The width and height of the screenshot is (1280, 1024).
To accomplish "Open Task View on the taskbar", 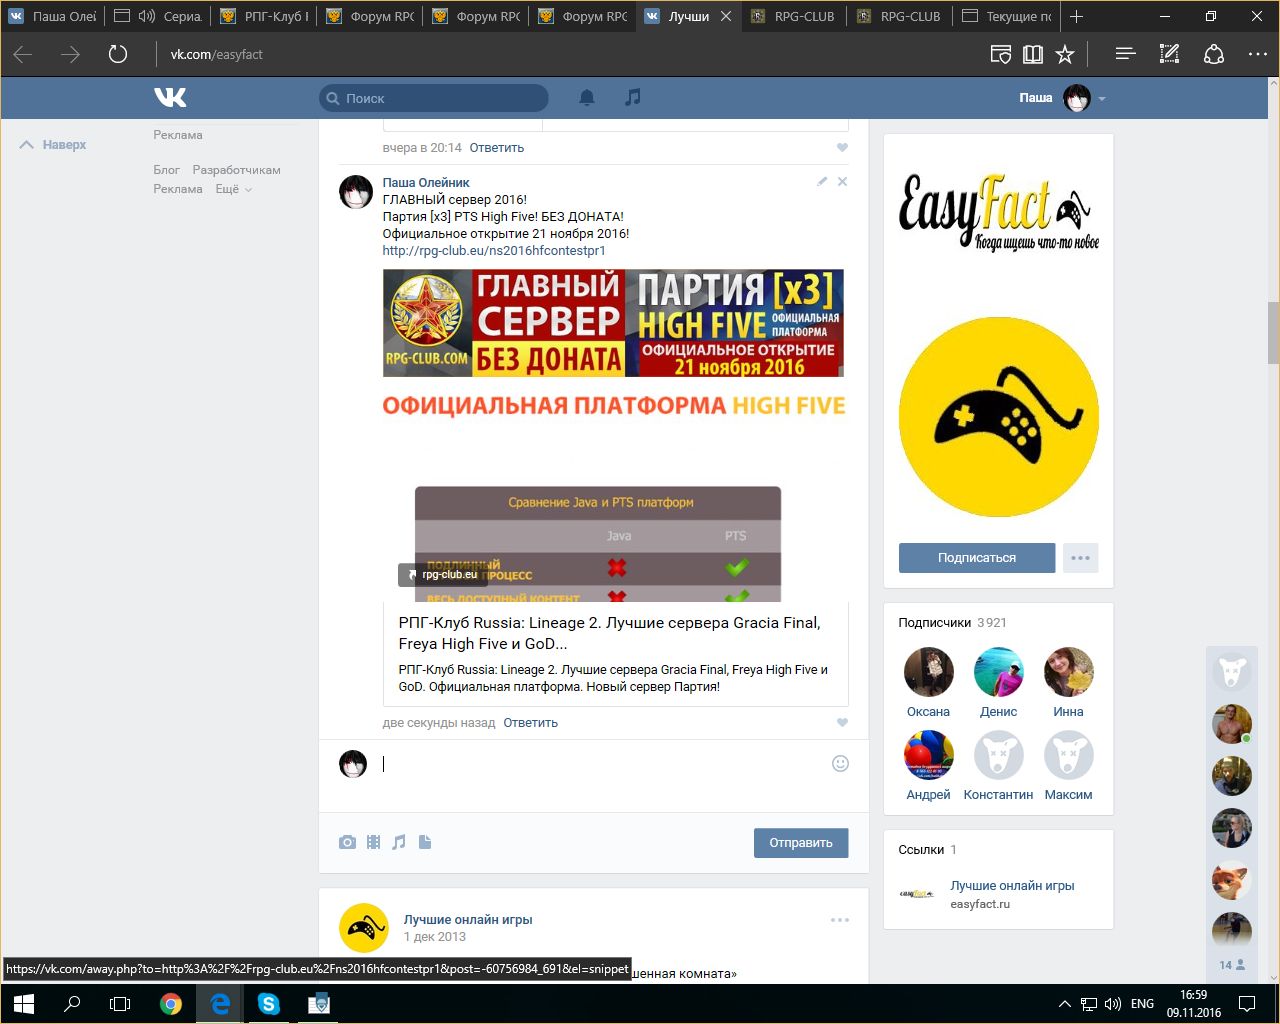I will 120,1004.
